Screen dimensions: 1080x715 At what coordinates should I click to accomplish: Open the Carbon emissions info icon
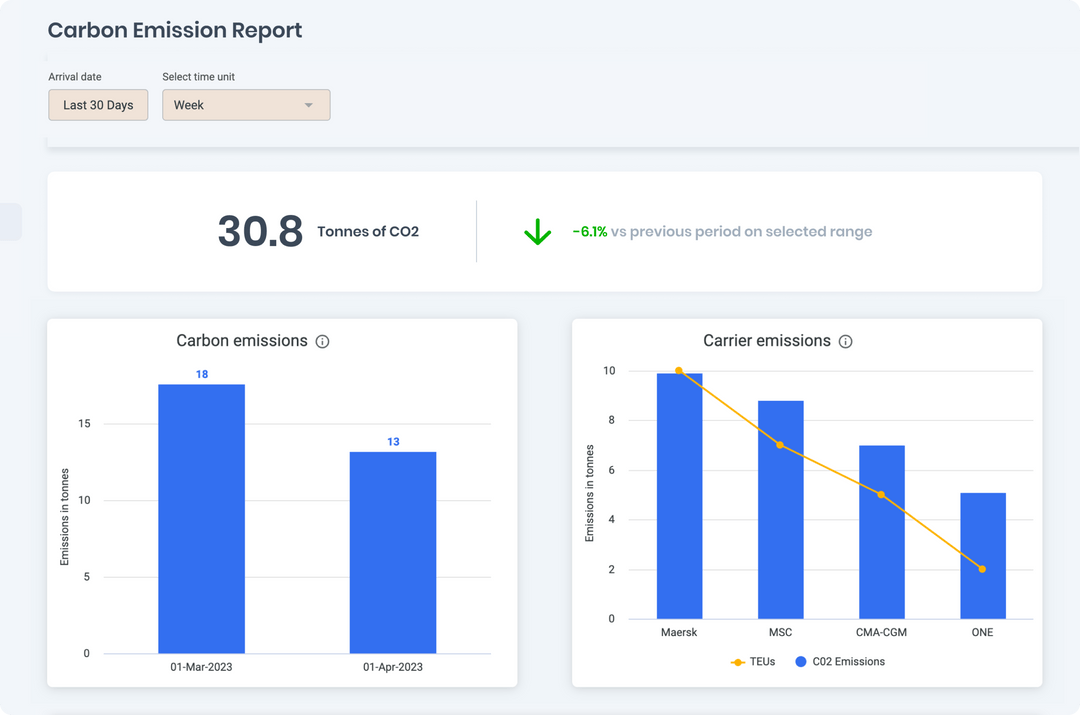322,341
